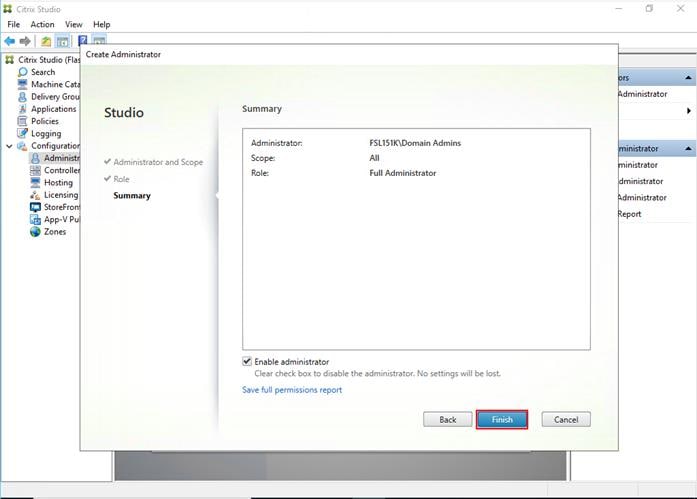Click the Policies tree item label

[45, 121]
